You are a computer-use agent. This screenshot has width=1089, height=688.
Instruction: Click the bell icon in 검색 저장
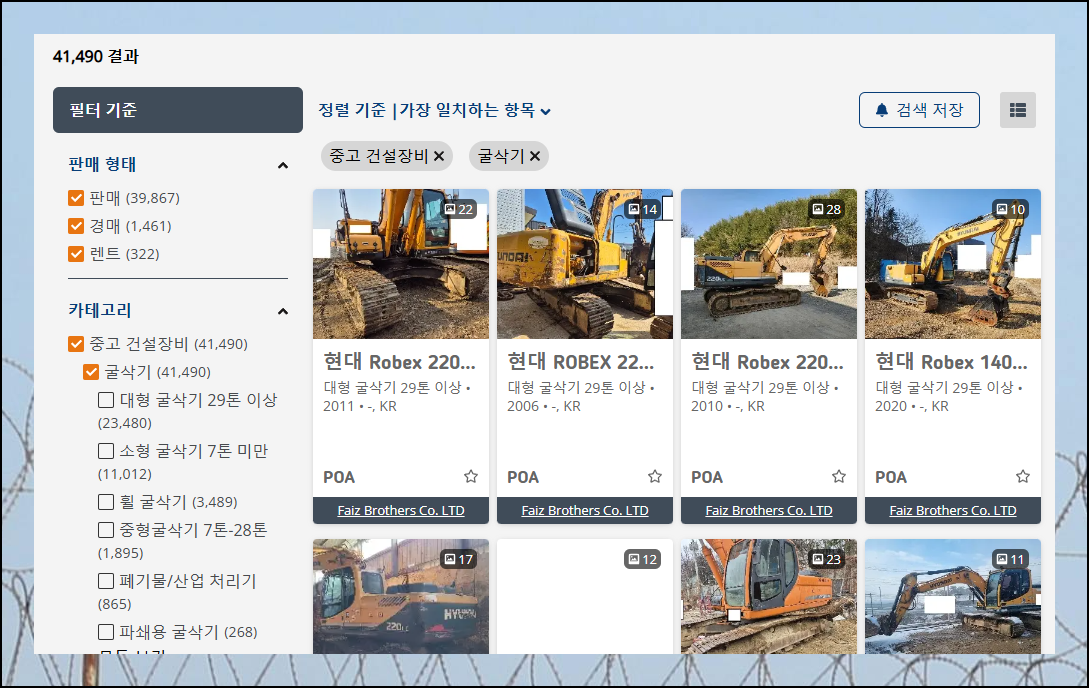pyautogui.click(x=881, y=110)
